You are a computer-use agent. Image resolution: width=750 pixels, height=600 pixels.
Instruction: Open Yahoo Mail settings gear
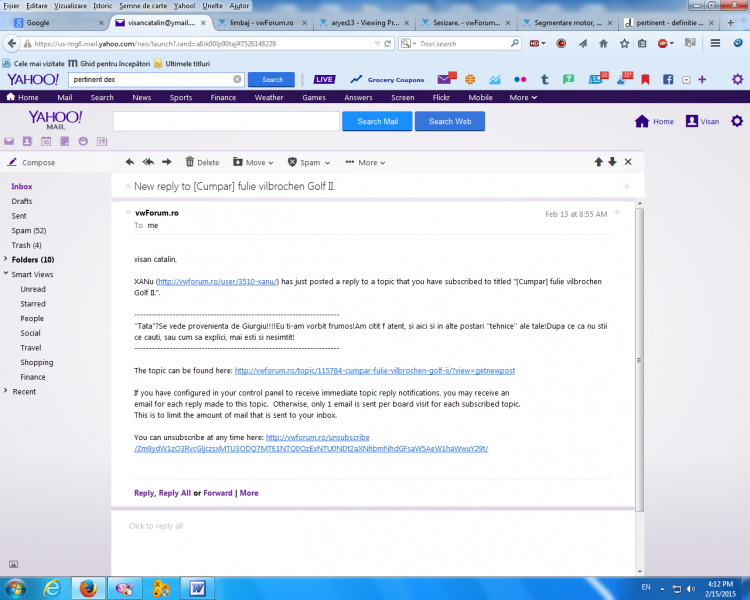click(737, 121)
